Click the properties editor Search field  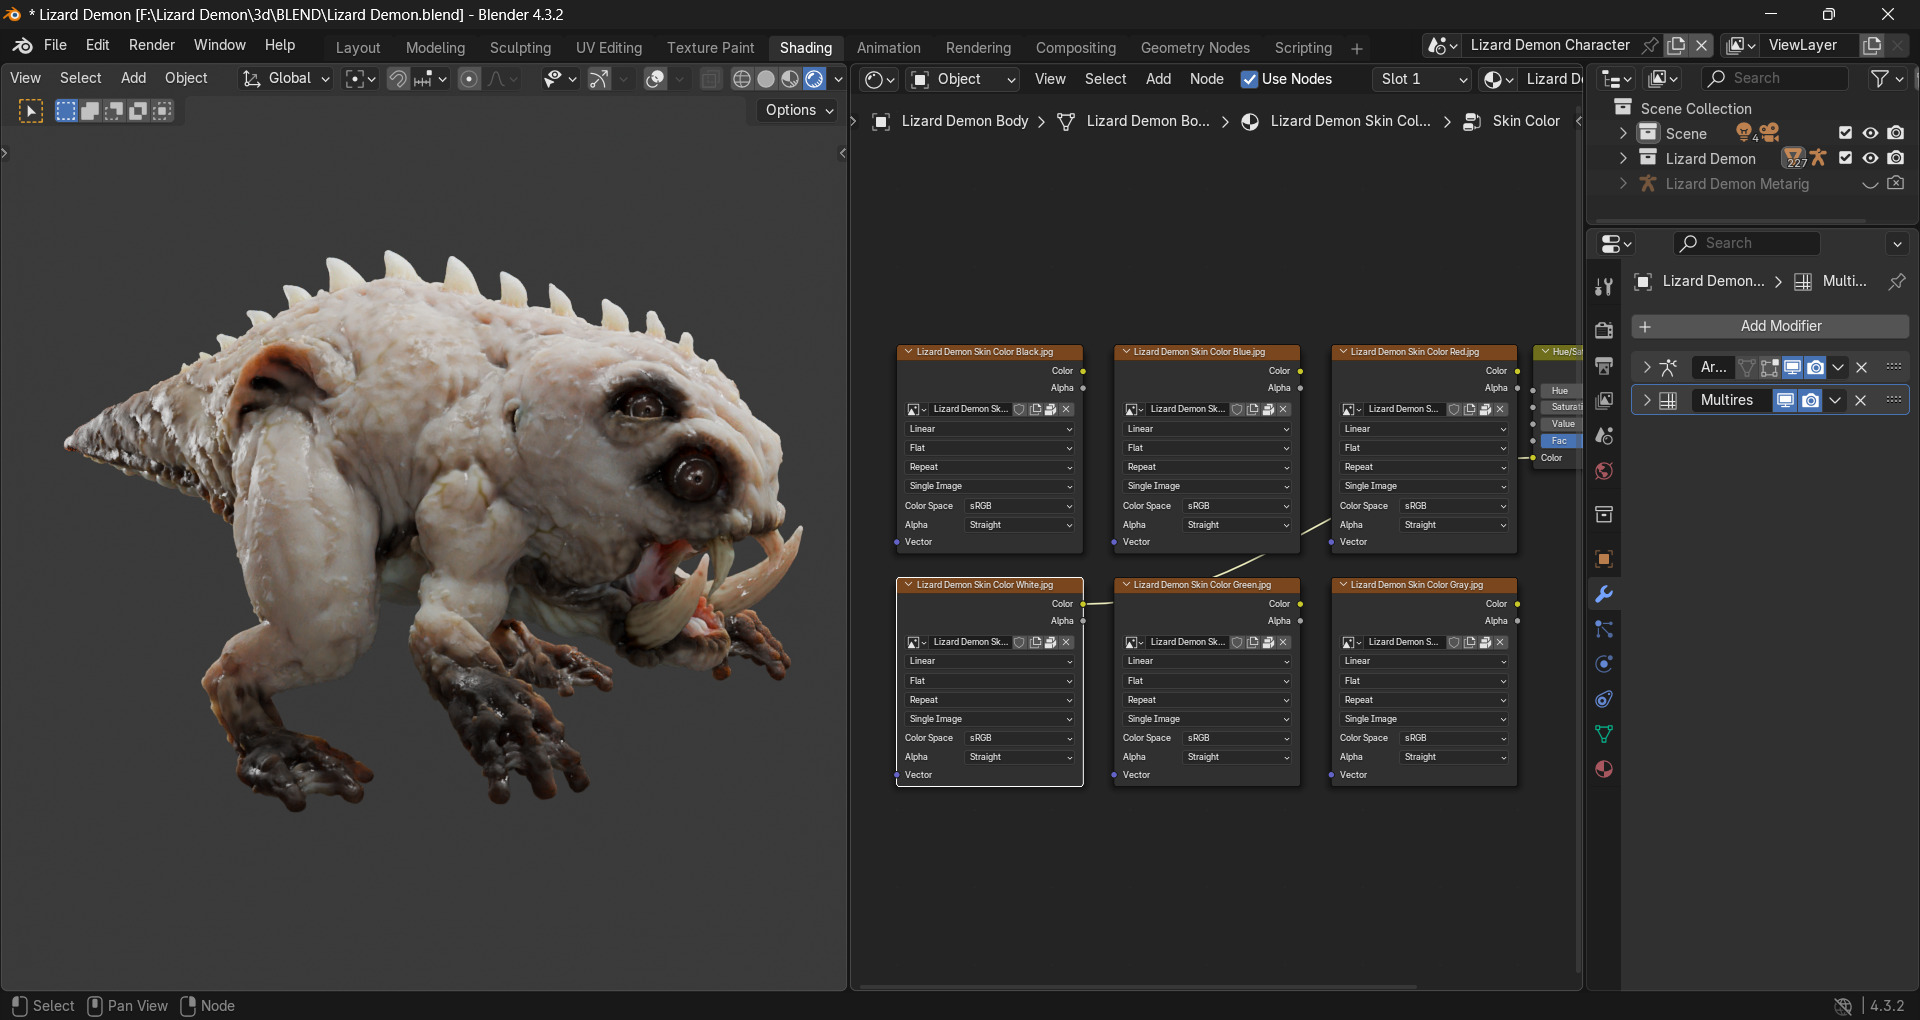click(1747, 243)
